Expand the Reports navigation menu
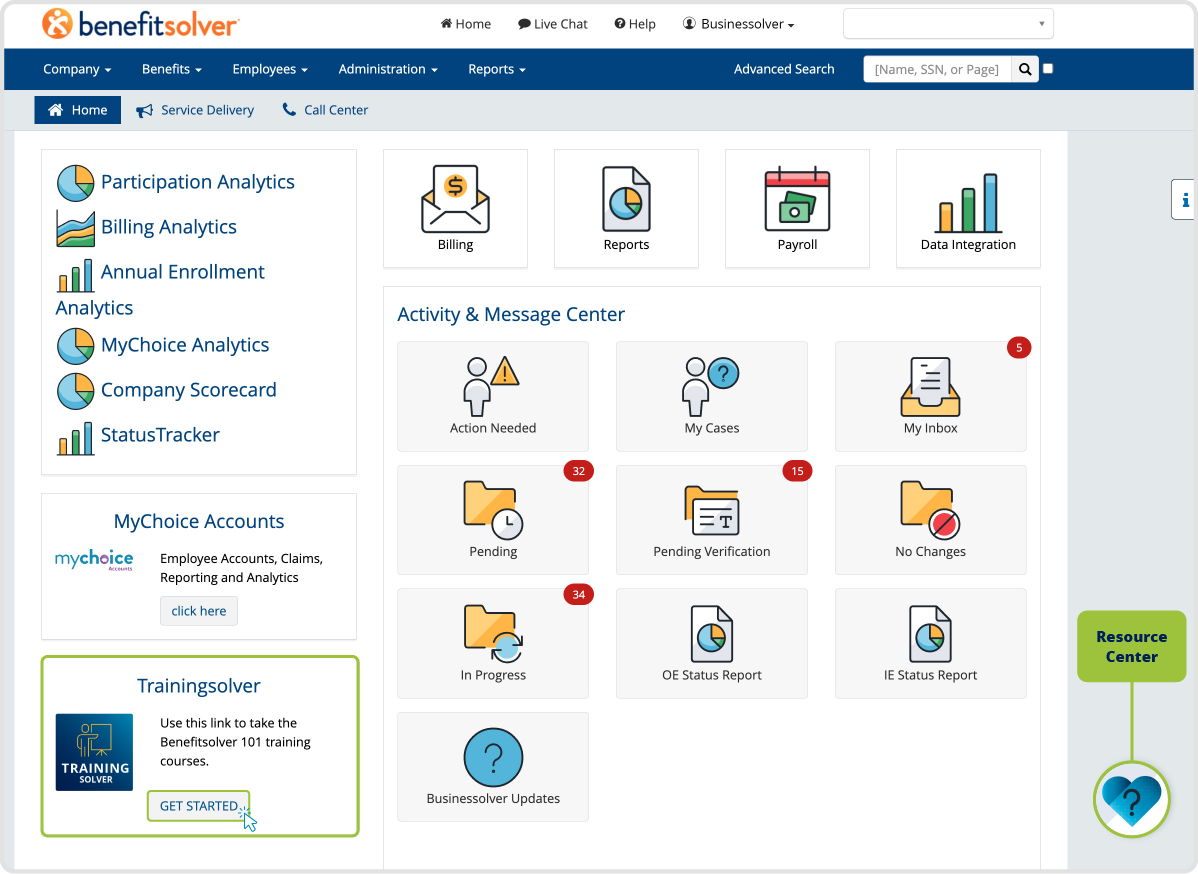 coord(497,70)
